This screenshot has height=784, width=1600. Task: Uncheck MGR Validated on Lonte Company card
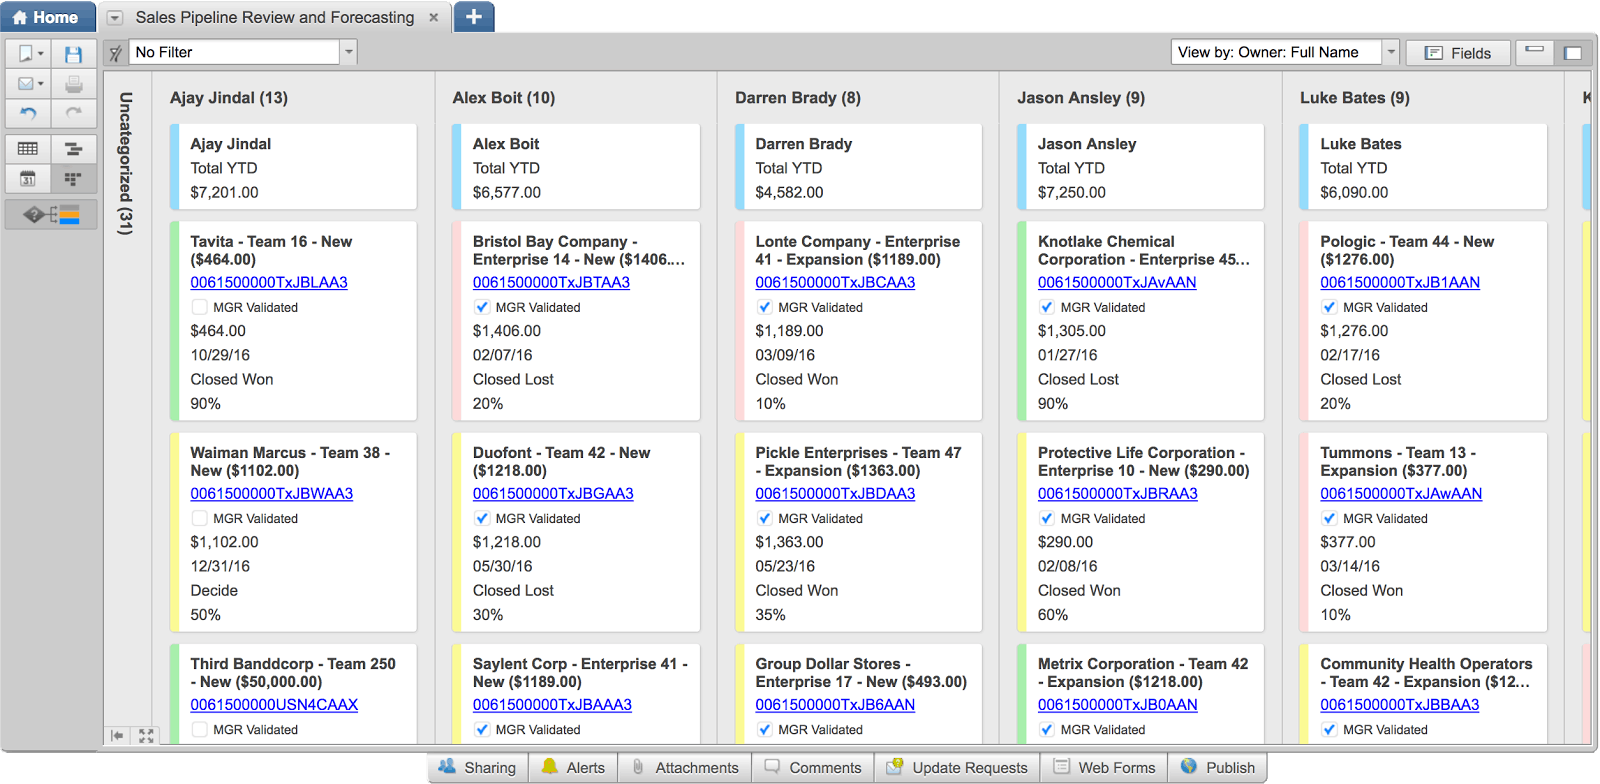[764, 307]
